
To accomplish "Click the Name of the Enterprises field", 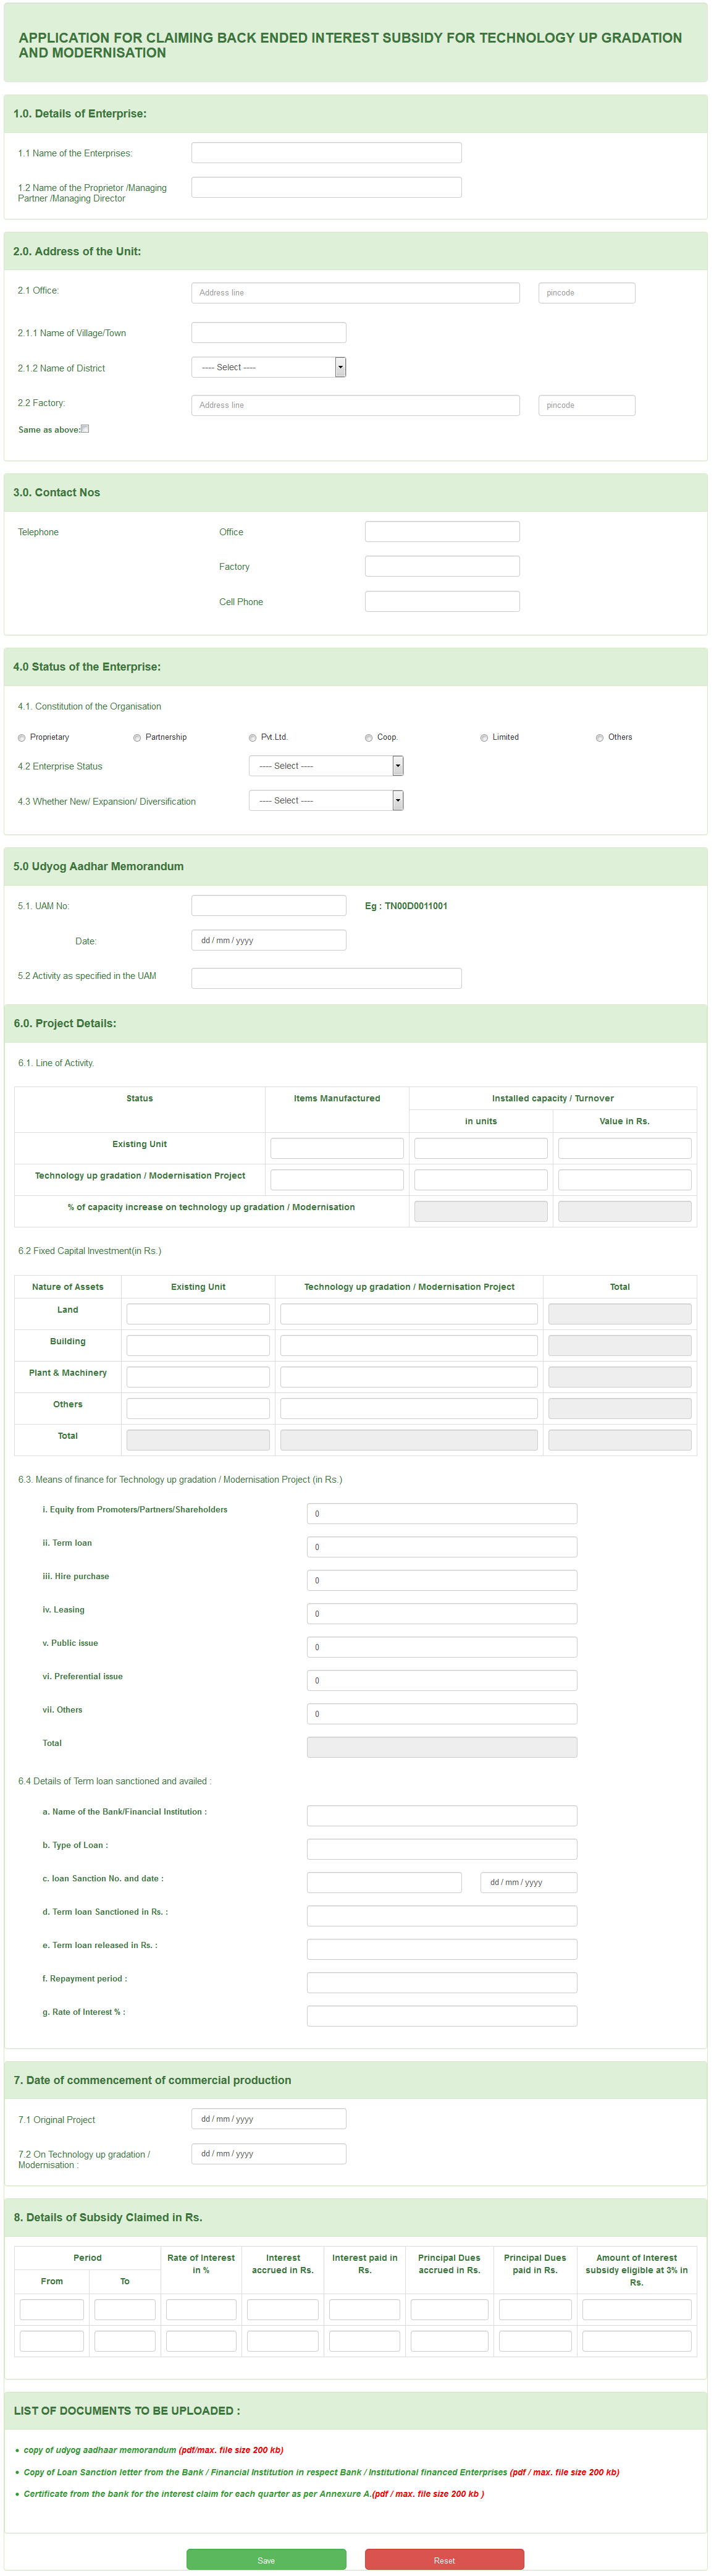I will click(x=326, y=153).
